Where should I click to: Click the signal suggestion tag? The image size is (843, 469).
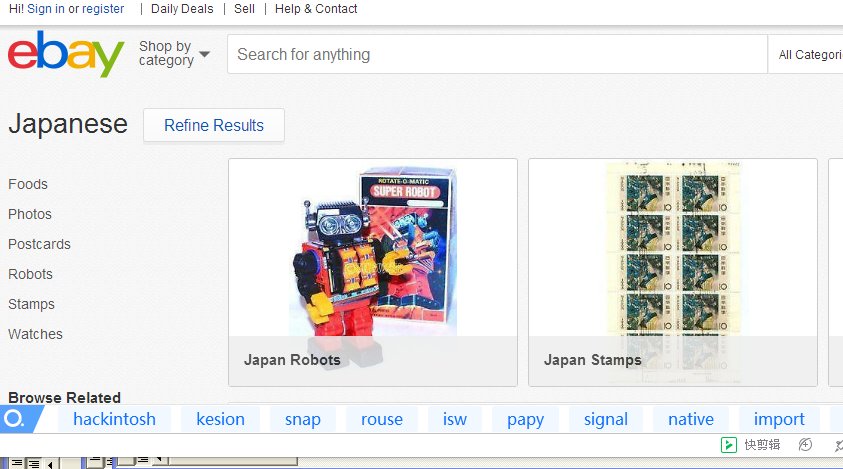(x=606, y=419)
